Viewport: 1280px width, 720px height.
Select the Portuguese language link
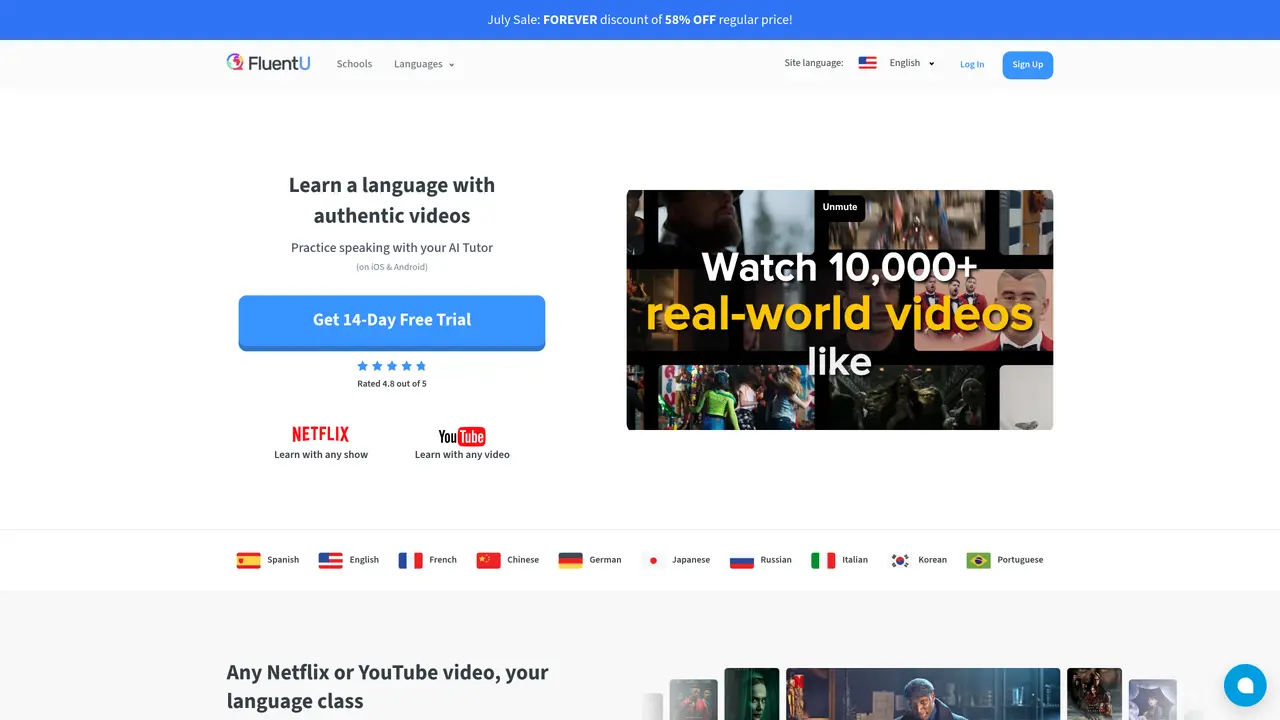tap(1020, 560)
